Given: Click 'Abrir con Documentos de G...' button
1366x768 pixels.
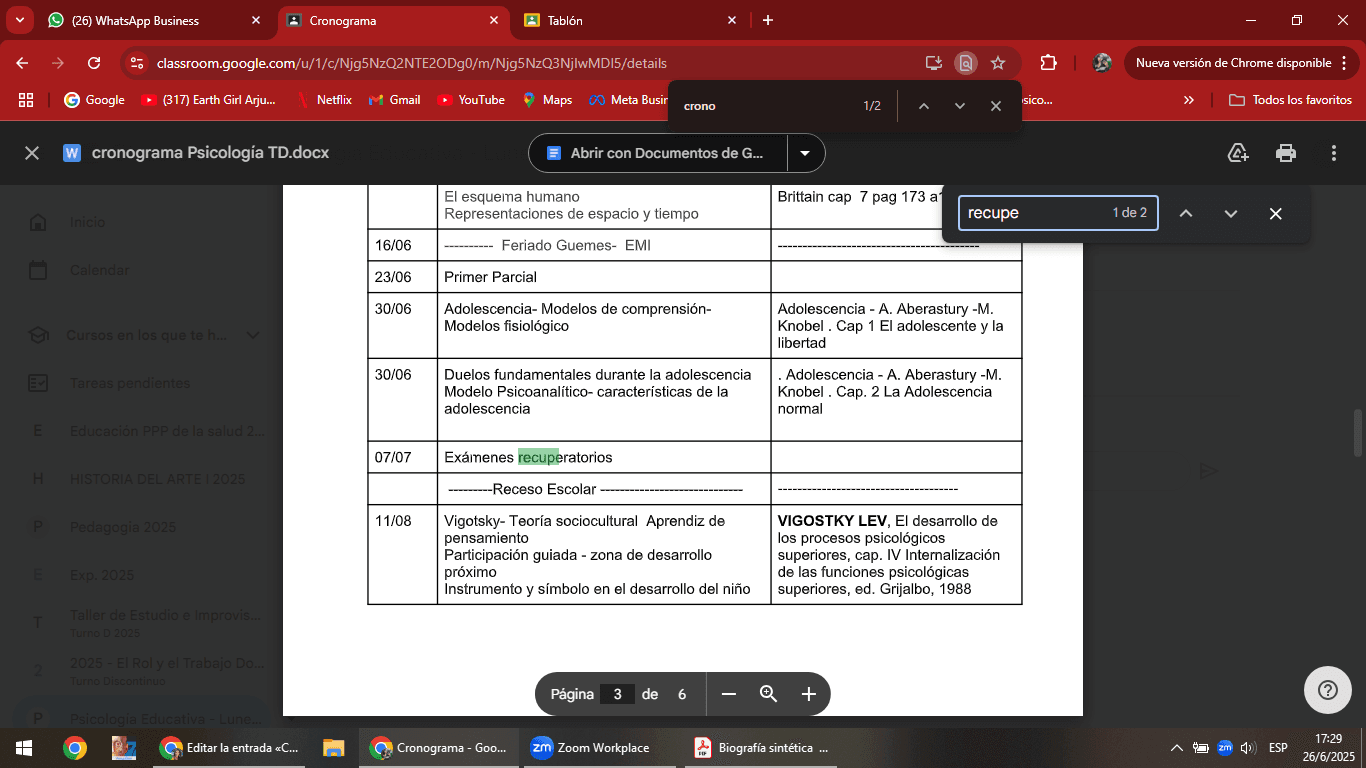Looking at the screenshot, I should tap(657, 153).
